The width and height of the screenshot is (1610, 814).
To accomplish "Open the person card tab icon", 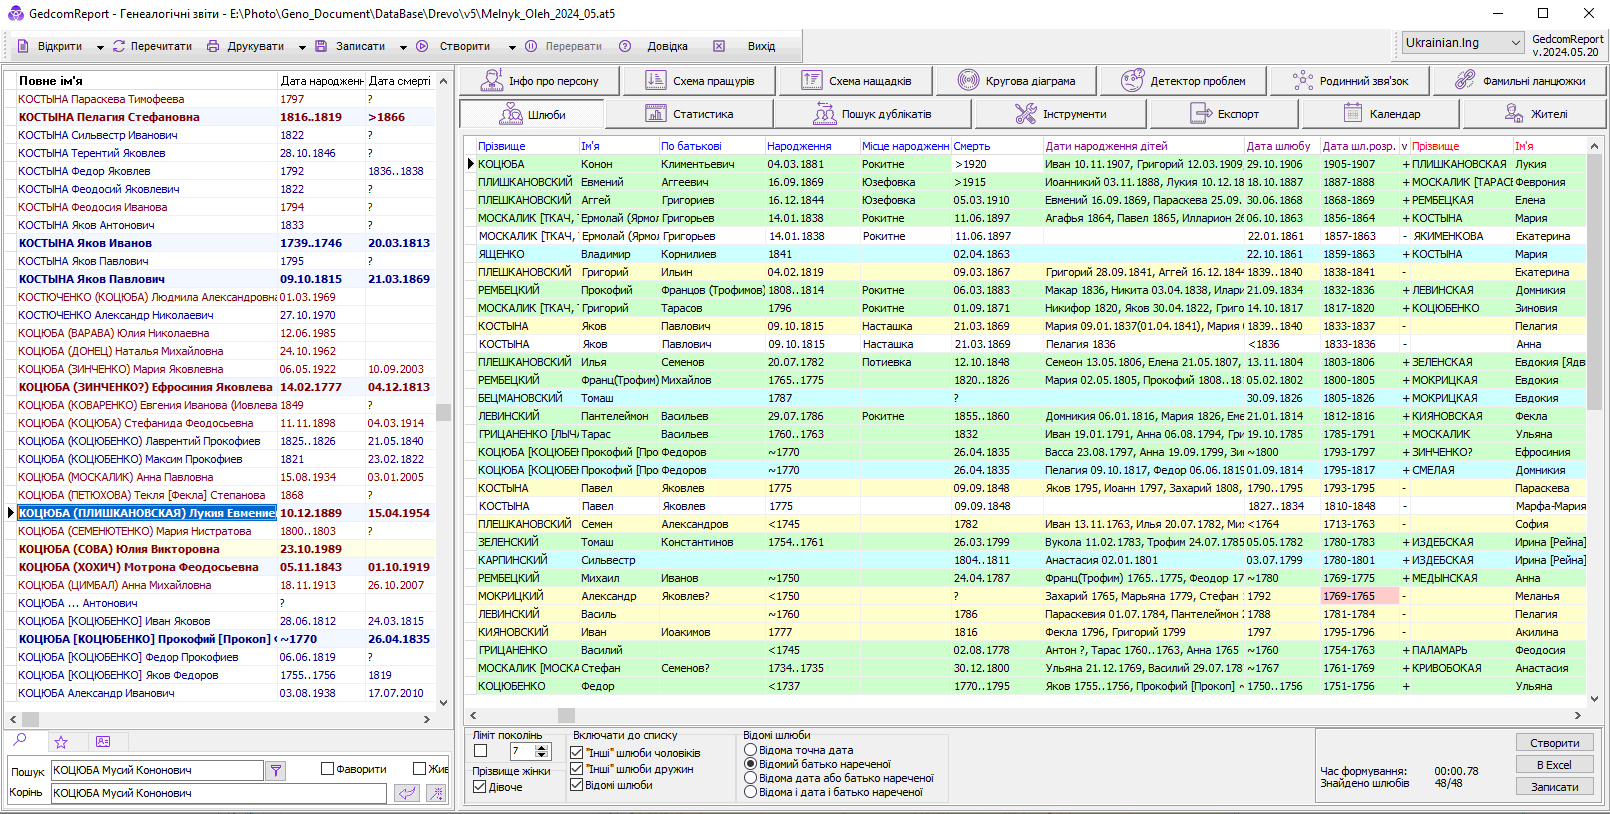I will (x=103, y=742).
